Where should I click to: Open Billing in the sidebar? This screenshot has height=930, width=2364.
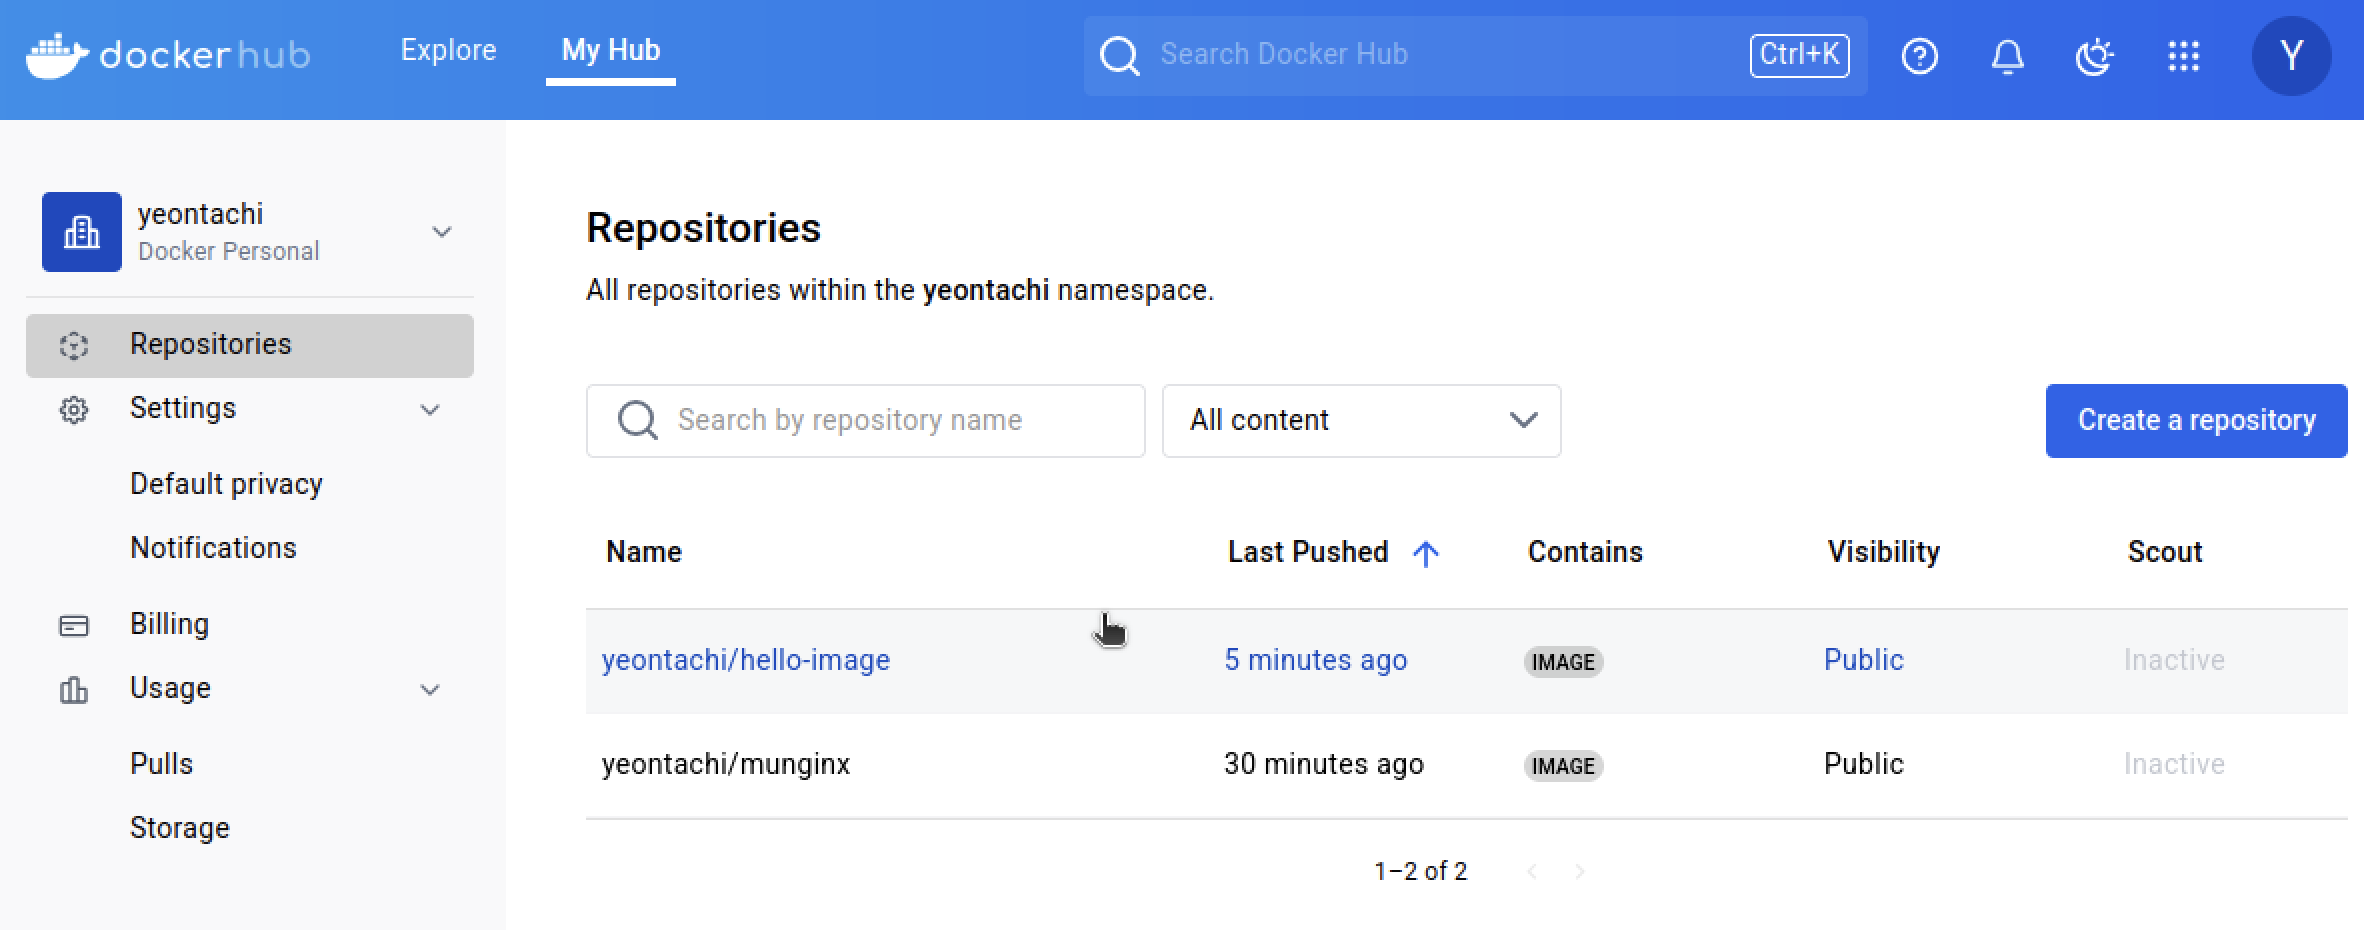[x=169, y=624]
